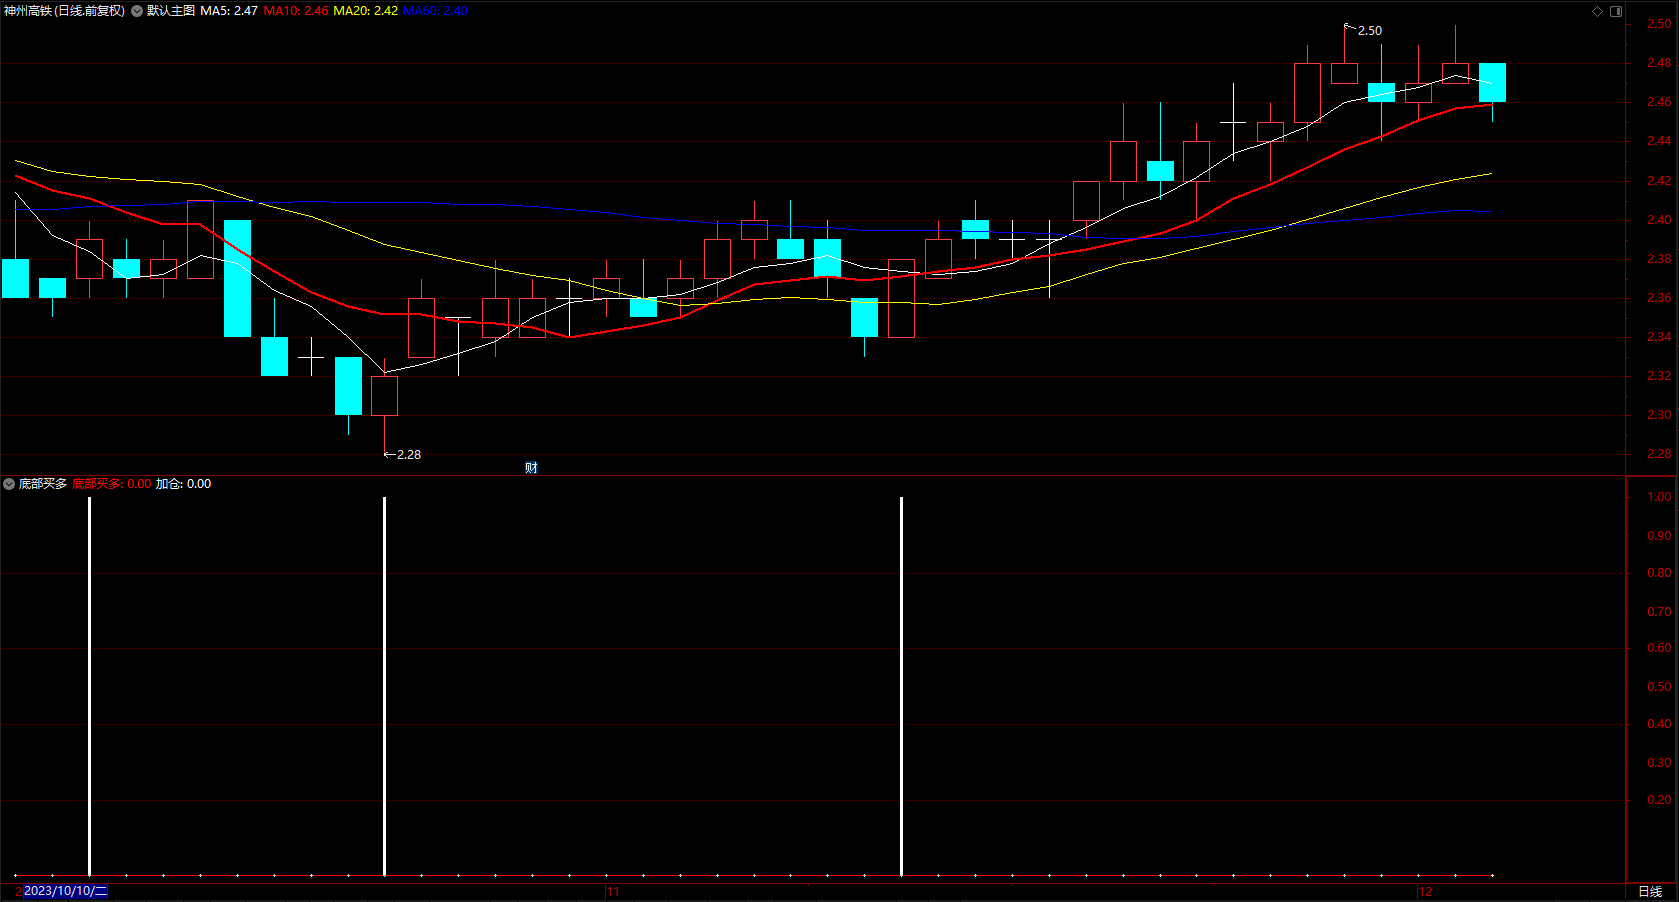Expand the 底部买多 sub-indicator dropdown arrow

click(9, 484)
